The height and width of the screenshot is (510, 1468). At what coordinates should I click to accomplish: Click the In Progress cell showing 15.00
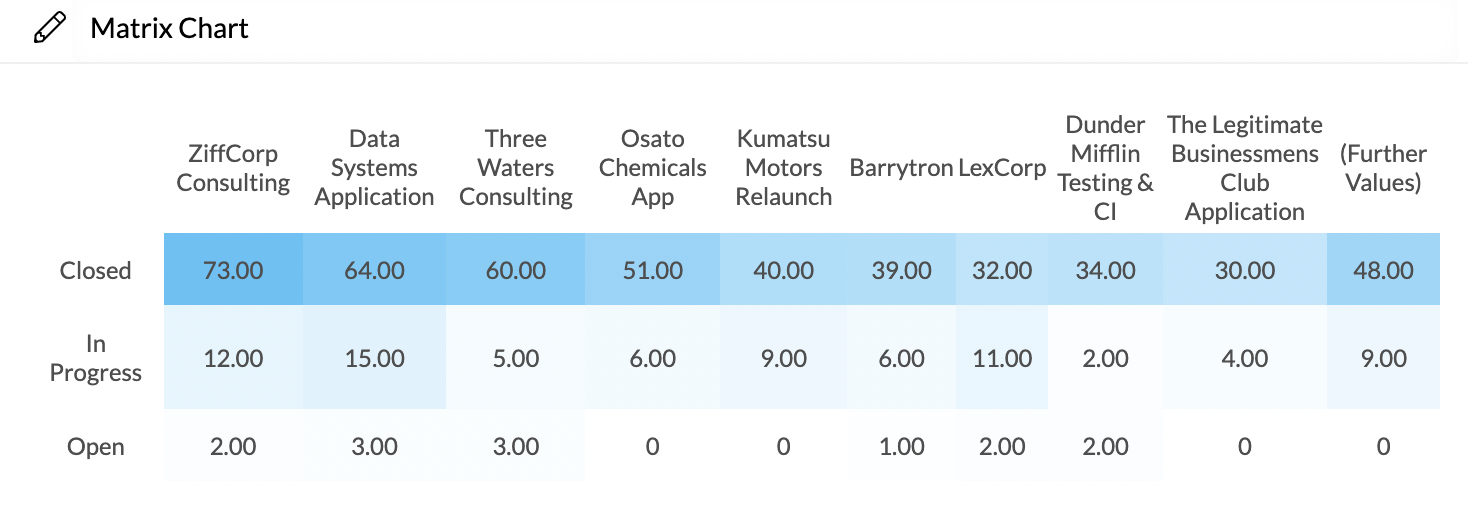coord(374,358)
